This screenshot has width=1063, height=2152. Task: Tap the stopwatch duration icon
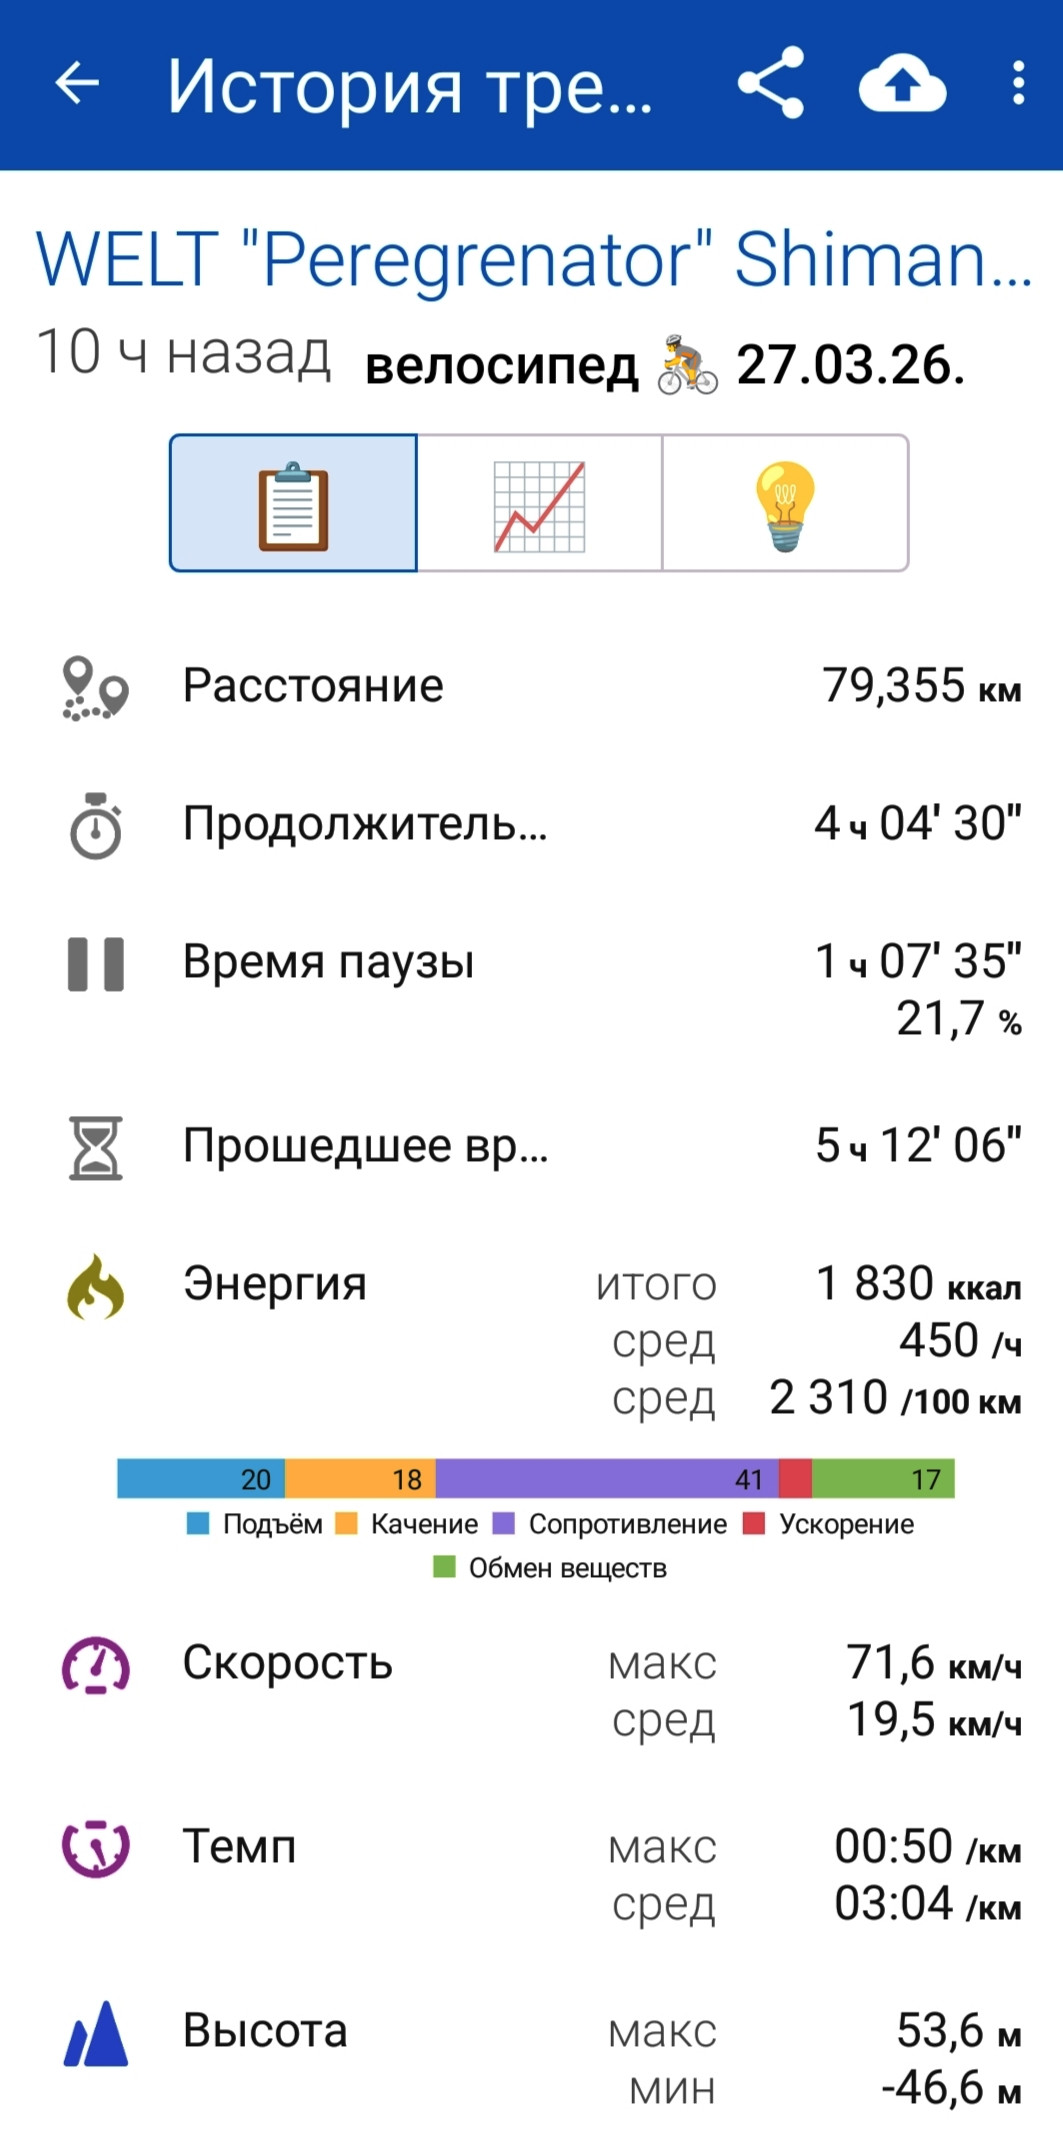tap(96, 825)
